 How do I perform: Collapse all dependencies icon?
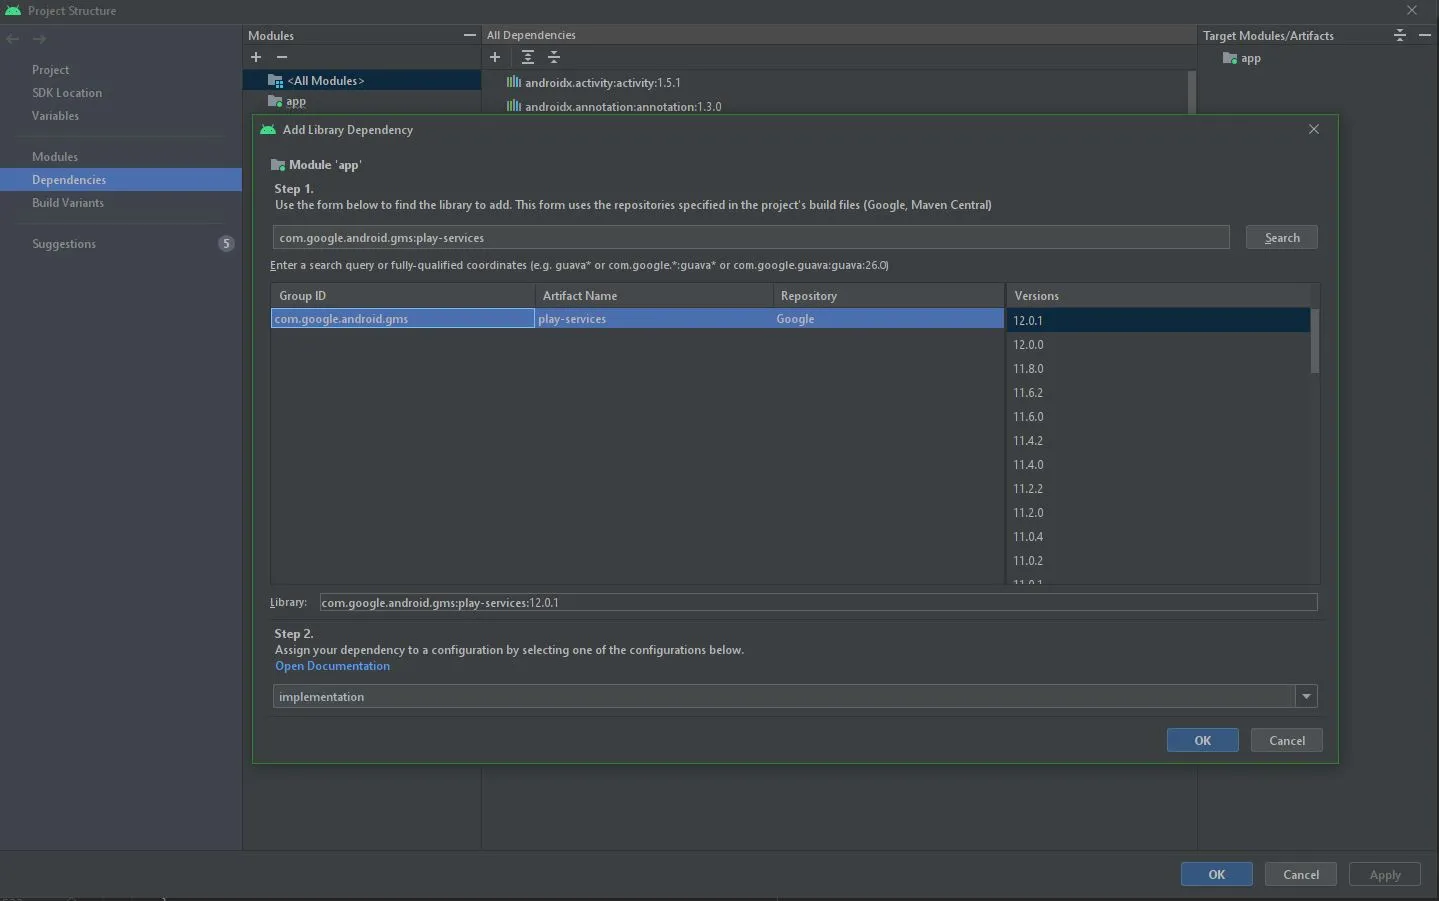tap(554, 58)
